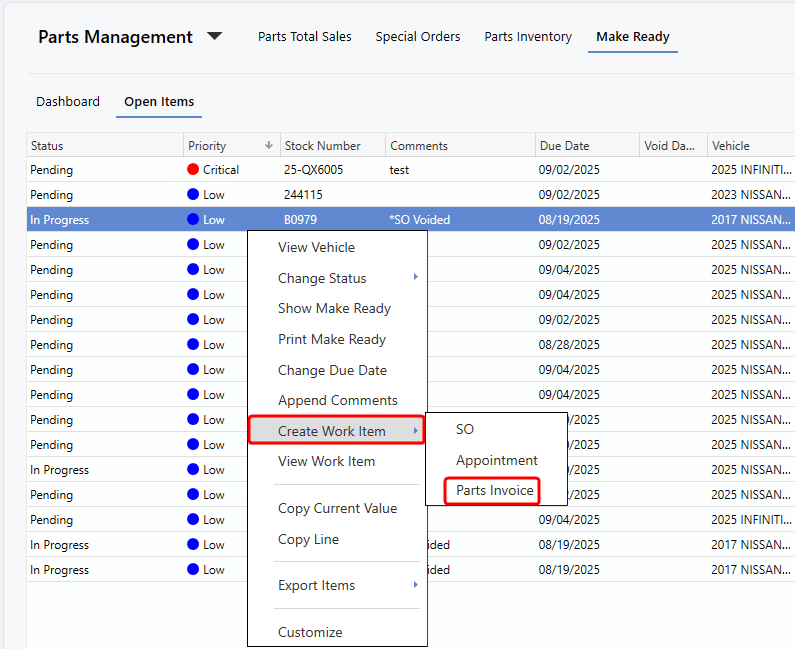Viewport: 795px width, 649px height.
Task: Switch to the Parts Total Sales tab
Action: [304, 37]
